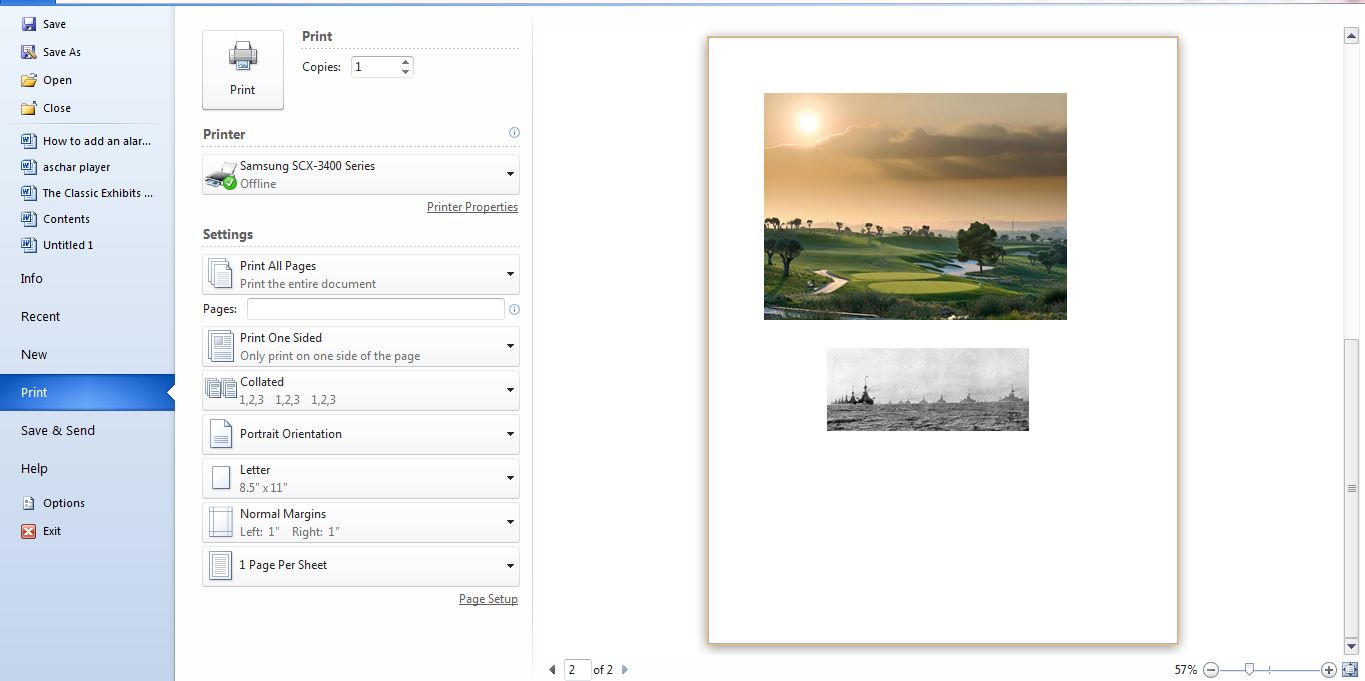Click the current page number box
1365x681 pixels.
pos(578,670)
